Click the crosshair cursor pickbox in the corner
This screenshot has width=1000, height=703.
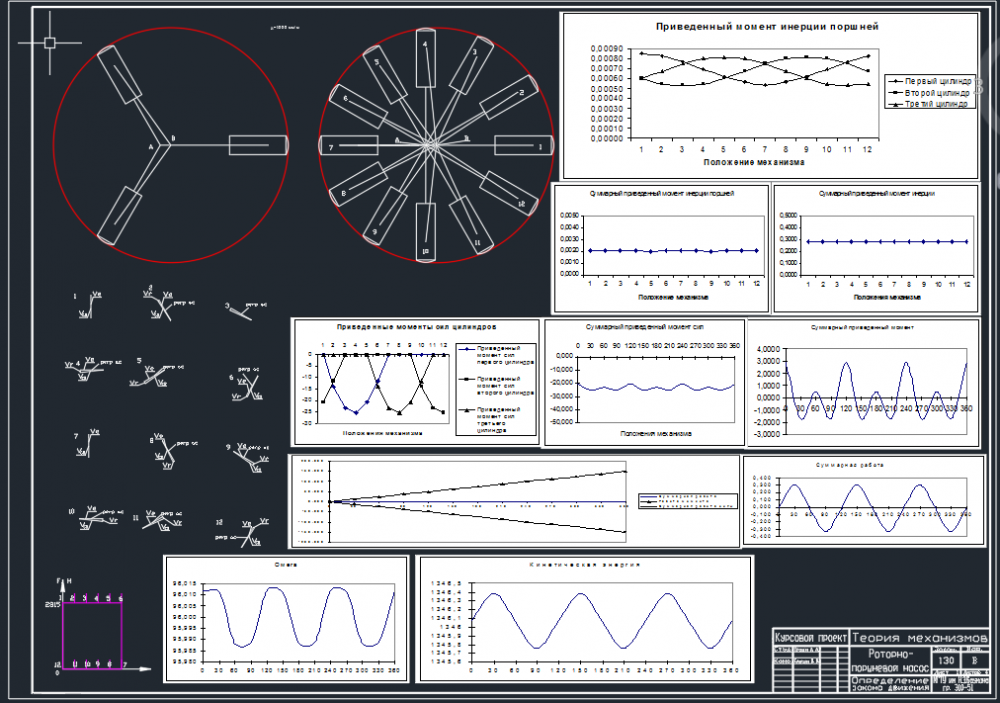(x=50, y=43)
